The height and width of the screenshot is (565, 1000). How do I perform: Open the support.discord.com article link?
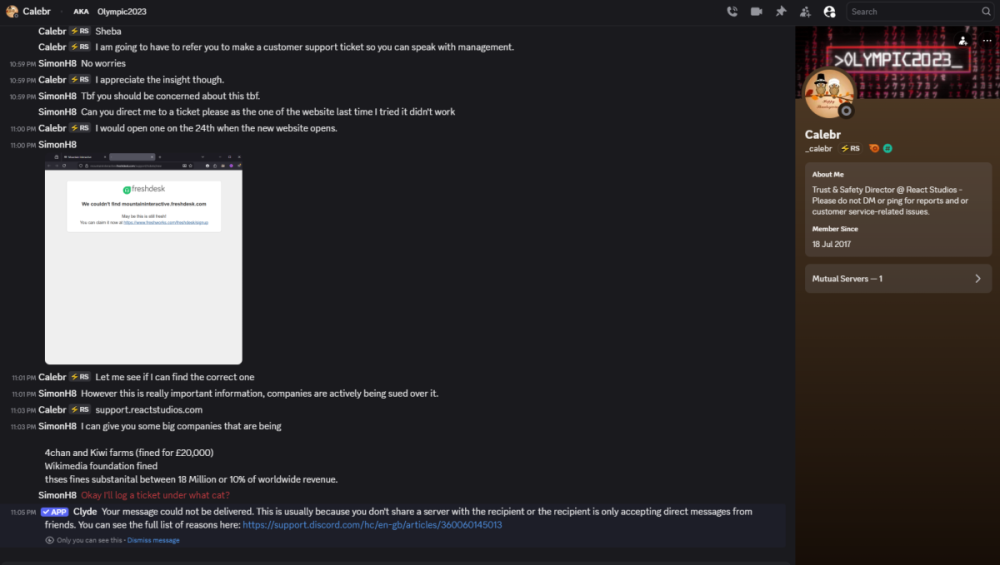[372, 525]
